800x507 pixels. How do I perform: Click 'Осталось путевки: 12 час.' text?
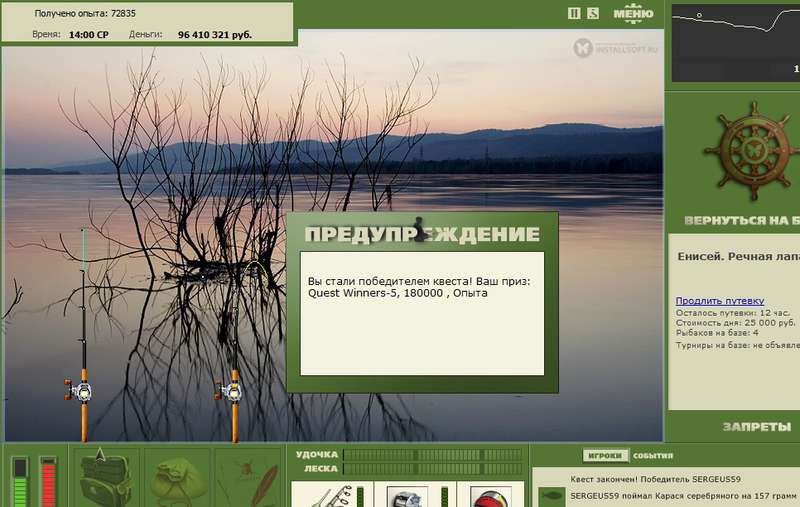[x=731, y=313]
